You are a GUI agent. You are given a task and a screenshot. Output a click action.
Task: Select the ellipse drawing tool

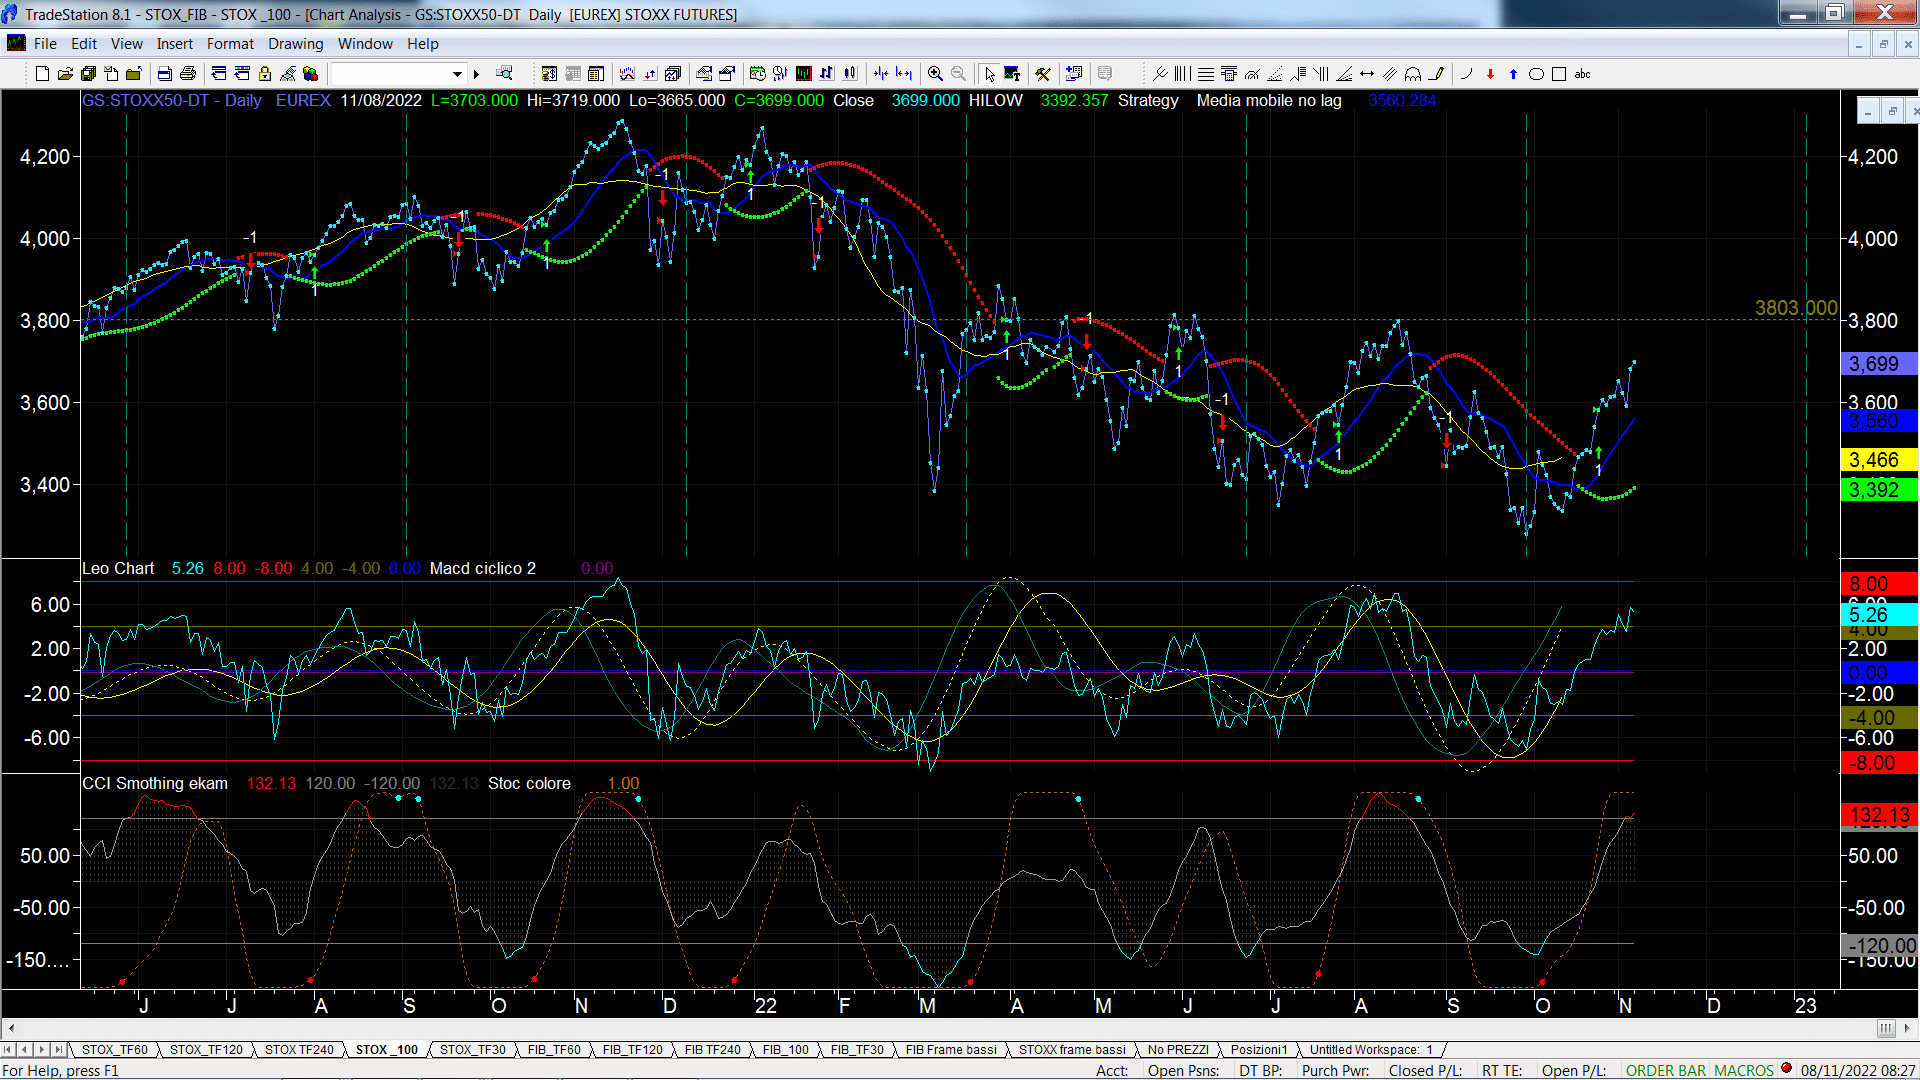pyautogui.click(x=1536, y=74)
